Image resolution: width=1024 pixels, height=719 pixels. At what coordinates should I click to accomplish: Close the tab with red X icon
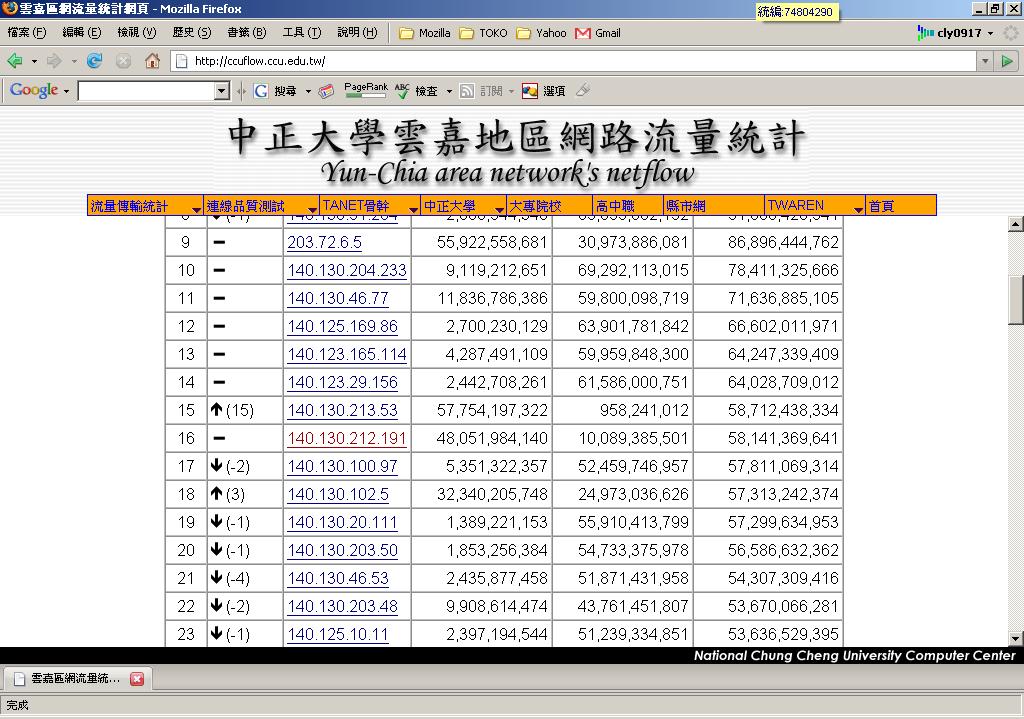point(137,679)
